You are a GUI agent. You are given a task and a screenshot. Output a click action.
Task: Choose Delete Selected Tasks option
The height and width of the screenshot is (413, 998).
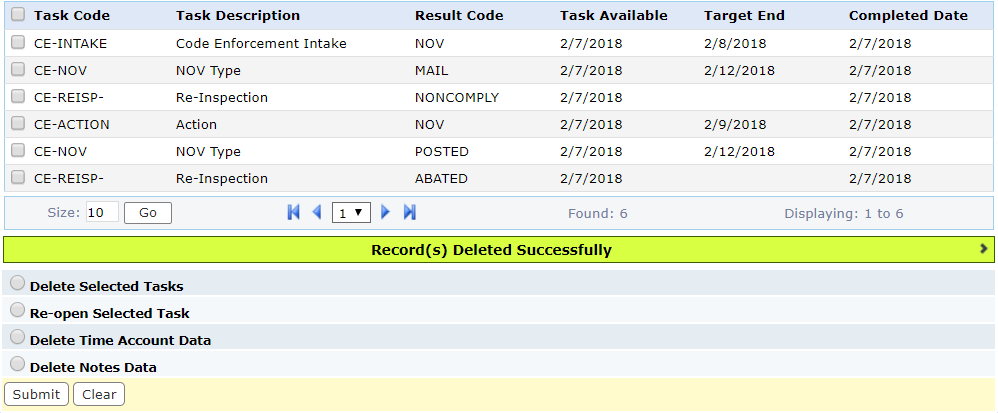coord(18,283)
